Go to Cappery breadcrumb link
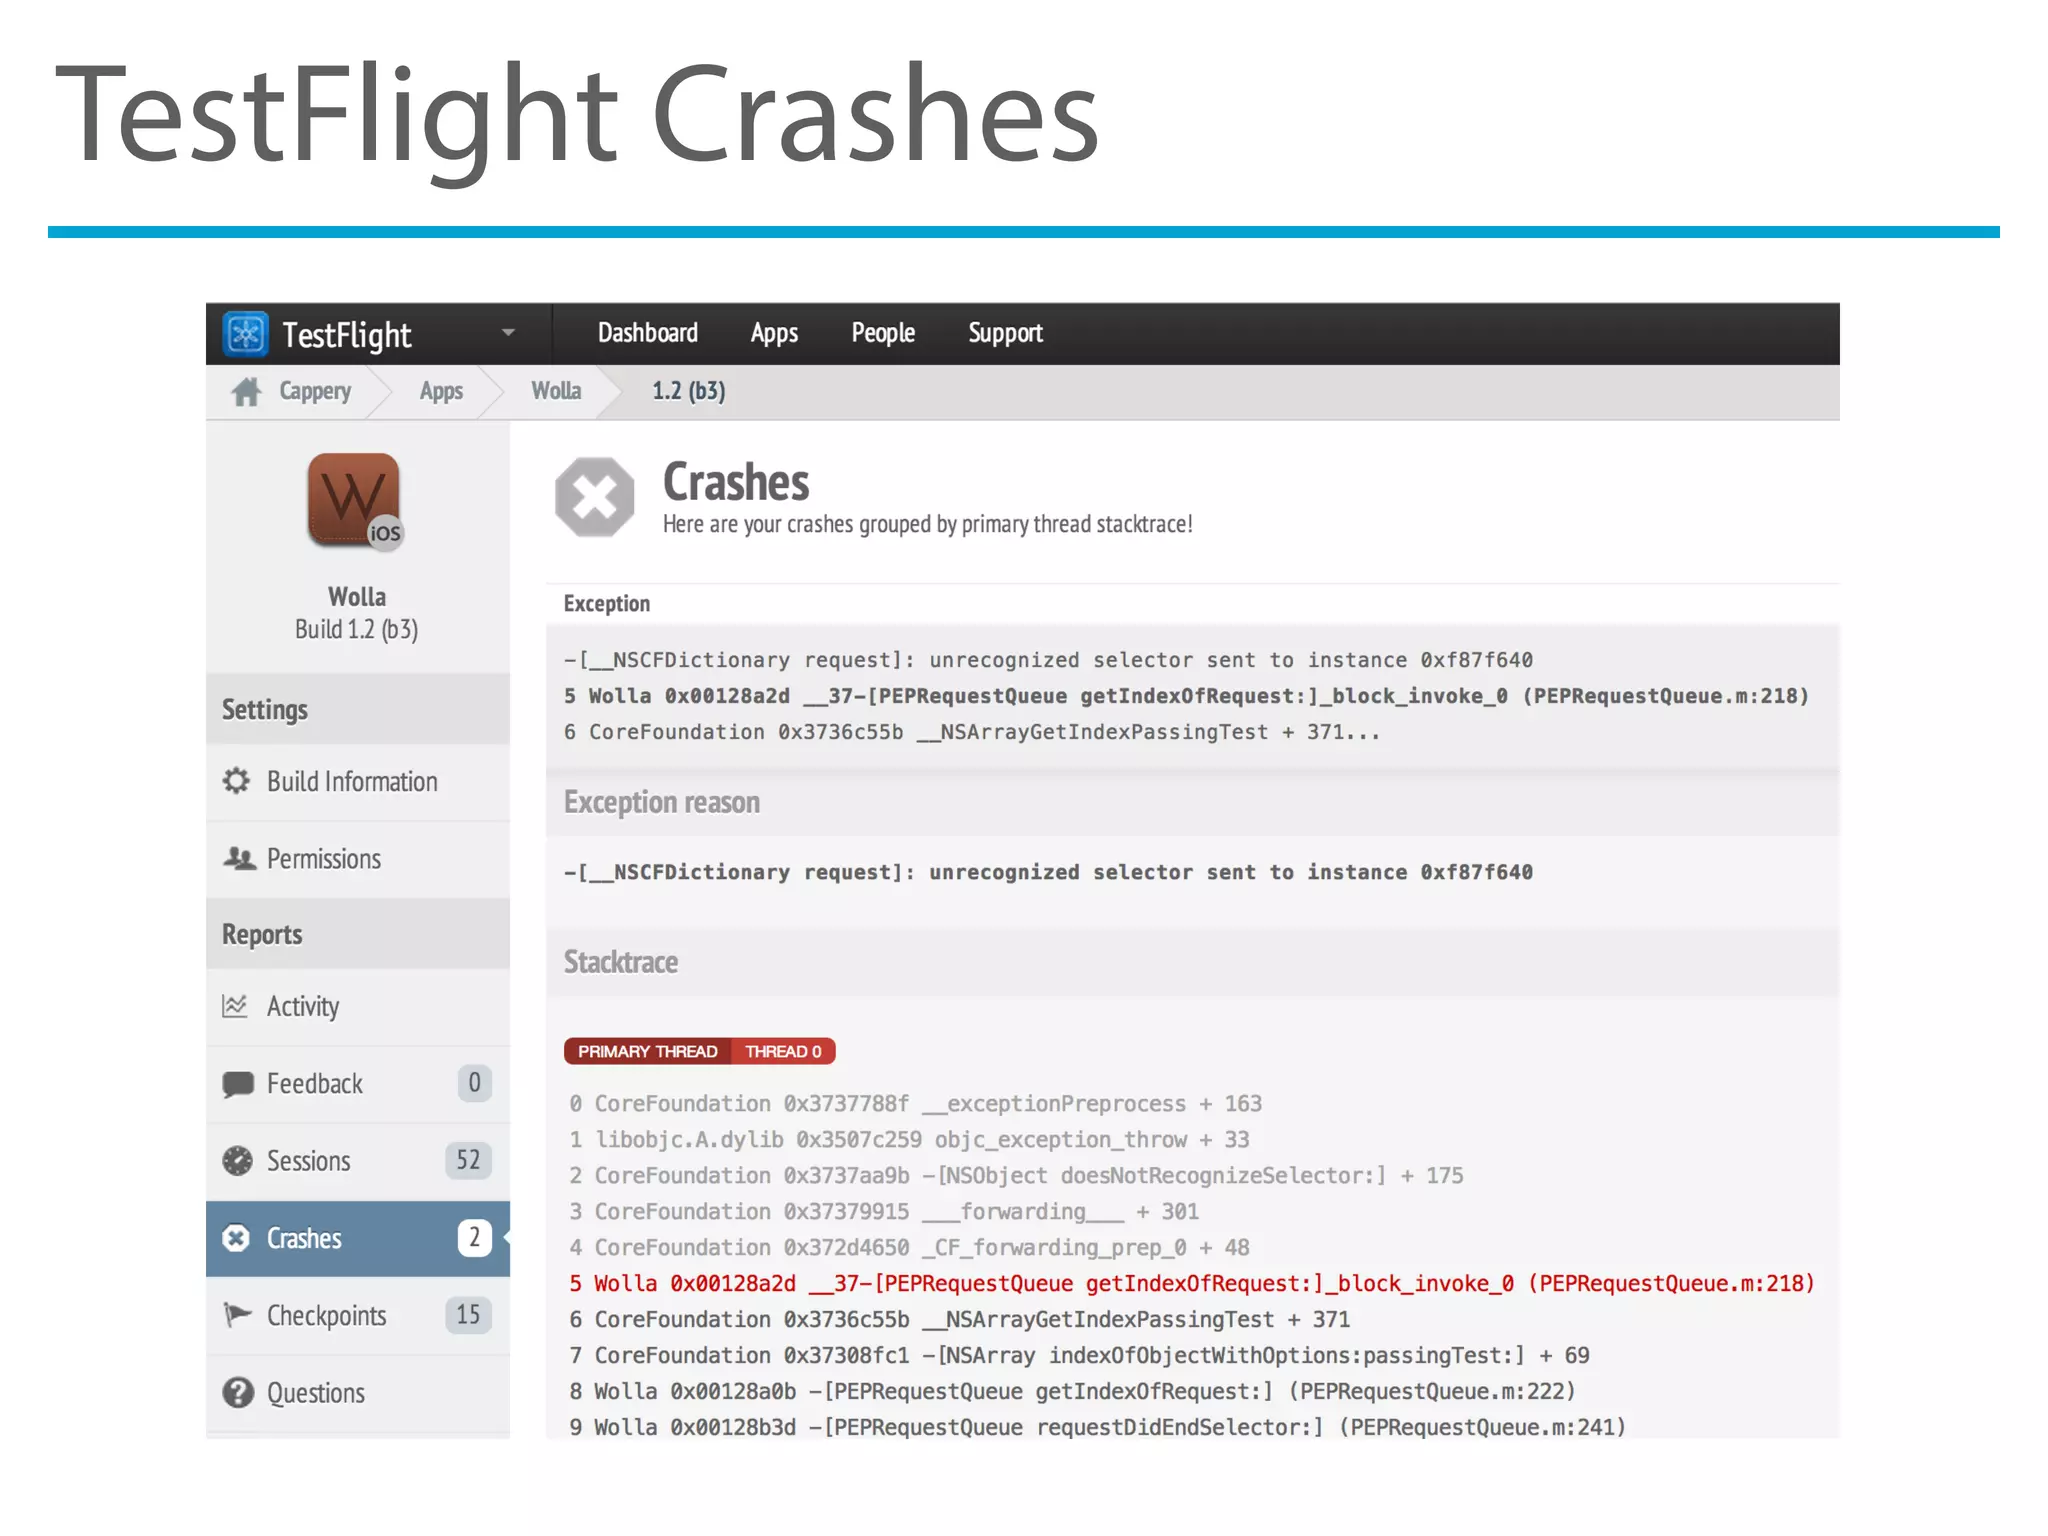2048x1536 pixels. point(315,391)
